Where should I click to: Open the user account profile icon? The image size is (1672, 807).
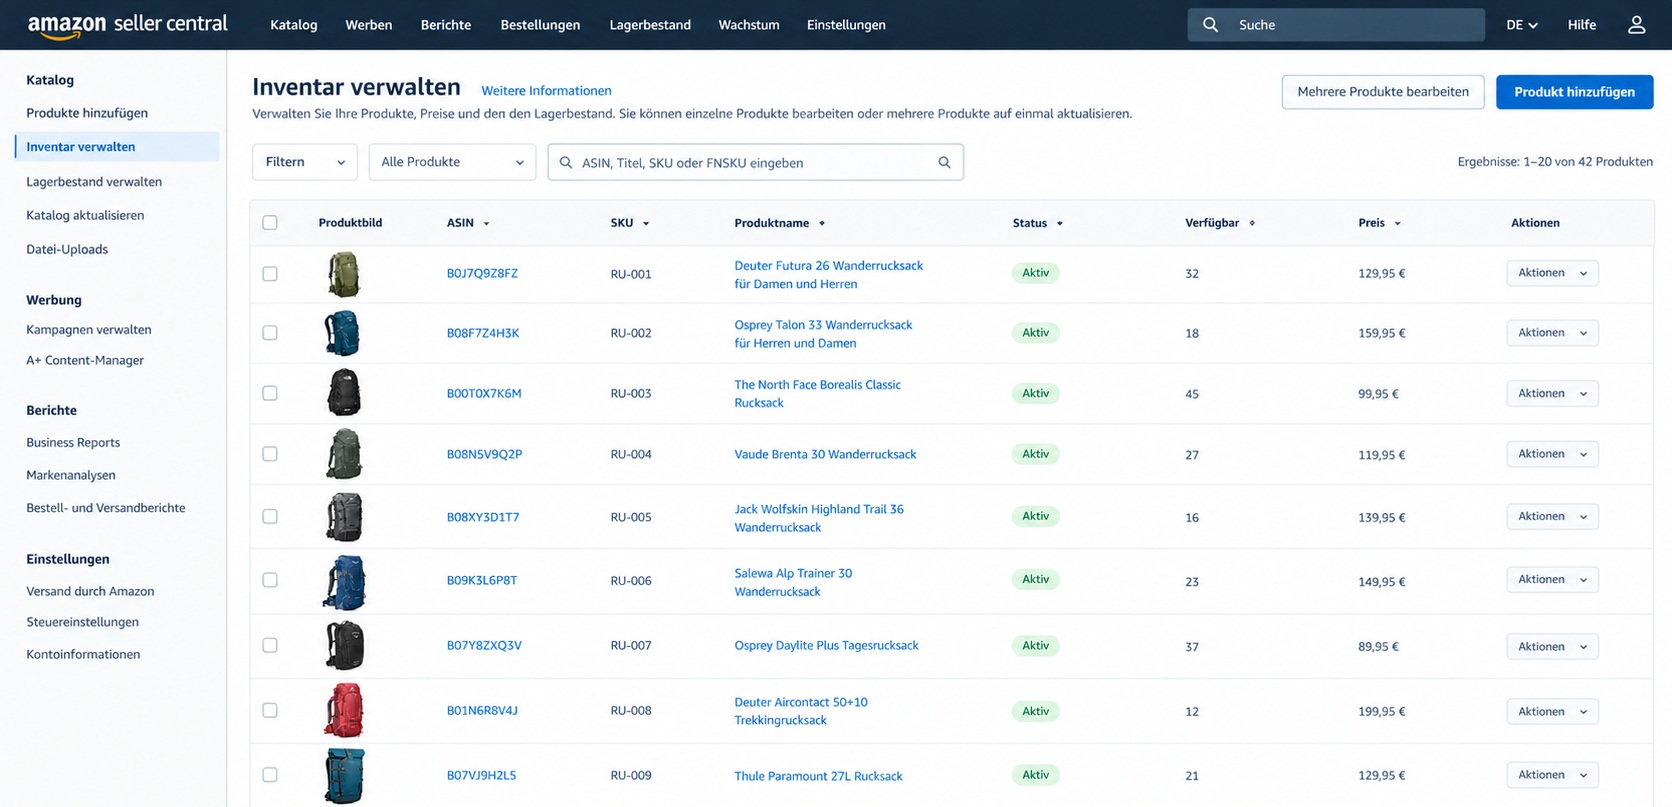click(x=1636, y=25)
